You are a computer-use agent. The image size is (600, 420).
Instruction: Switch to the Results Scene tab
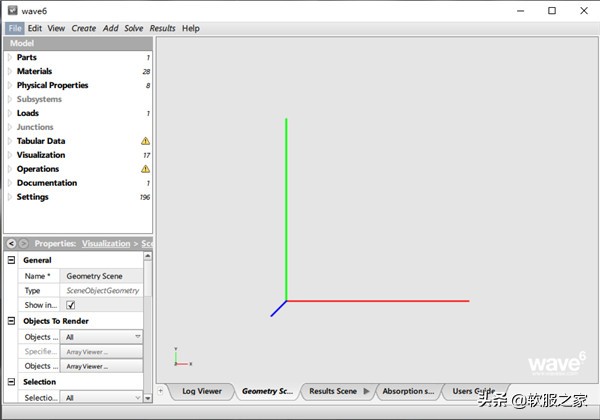[x=333, y=391]
